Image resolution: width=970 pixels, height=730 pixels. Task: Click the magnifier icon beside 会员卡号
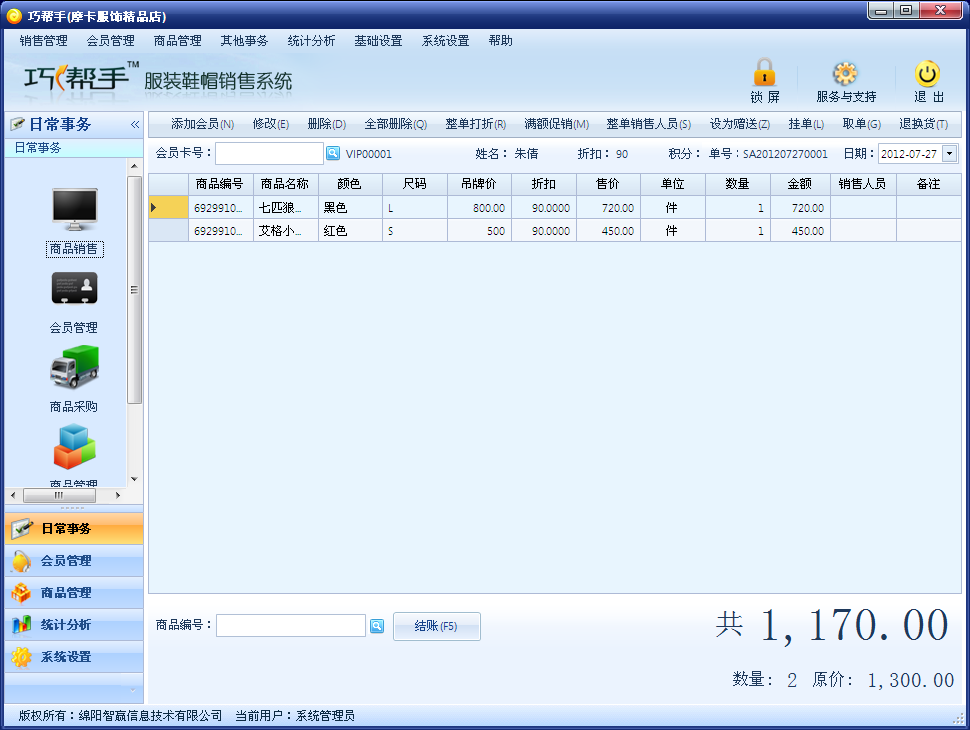tap(333, 153)
